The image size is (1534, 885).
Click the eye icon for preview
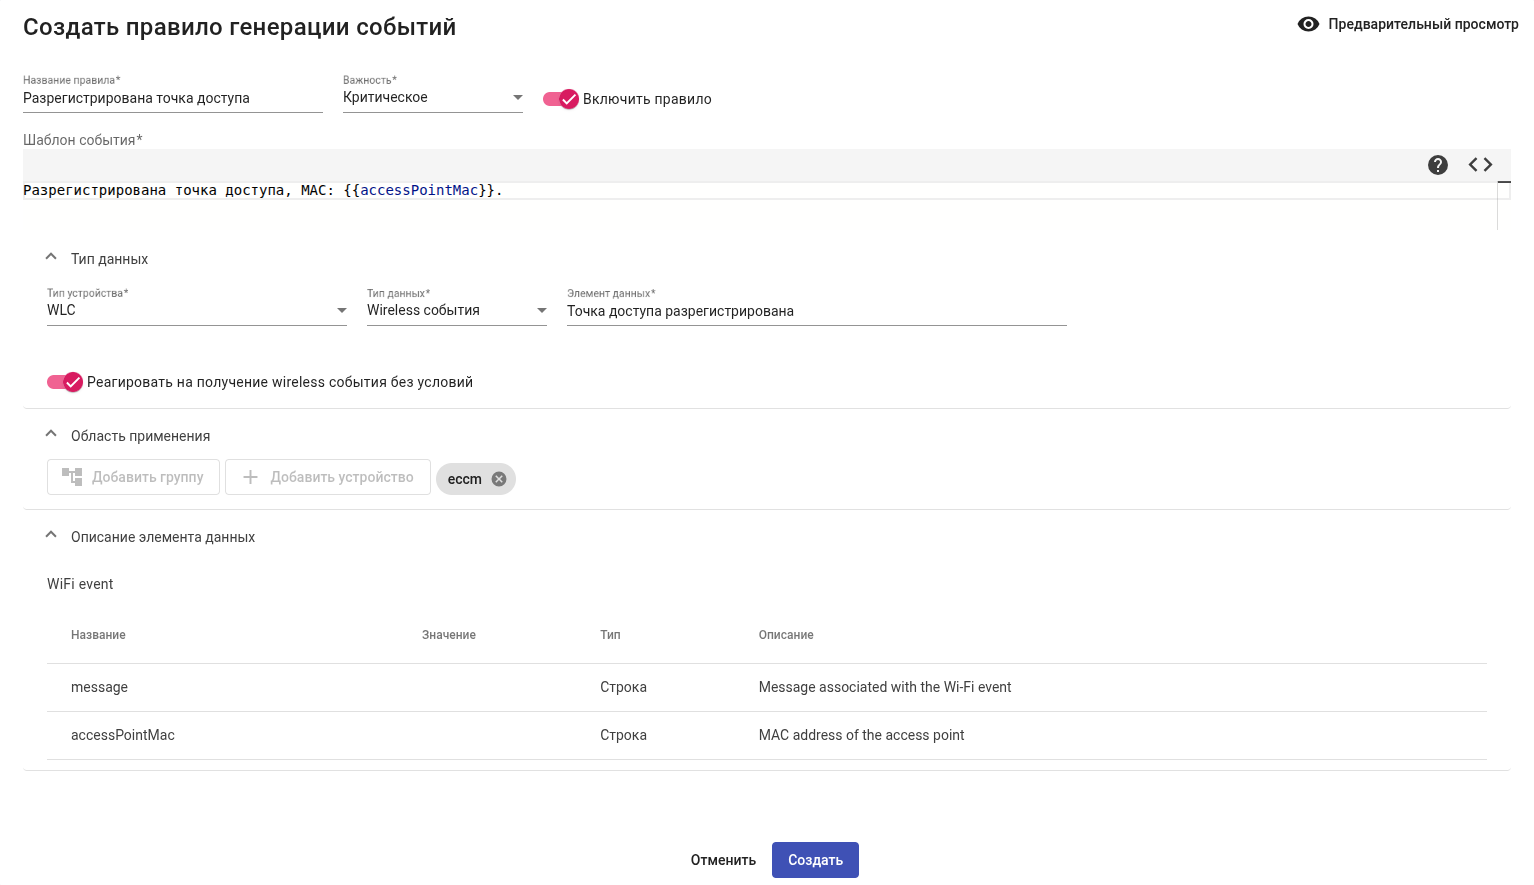click(1308, 24)
